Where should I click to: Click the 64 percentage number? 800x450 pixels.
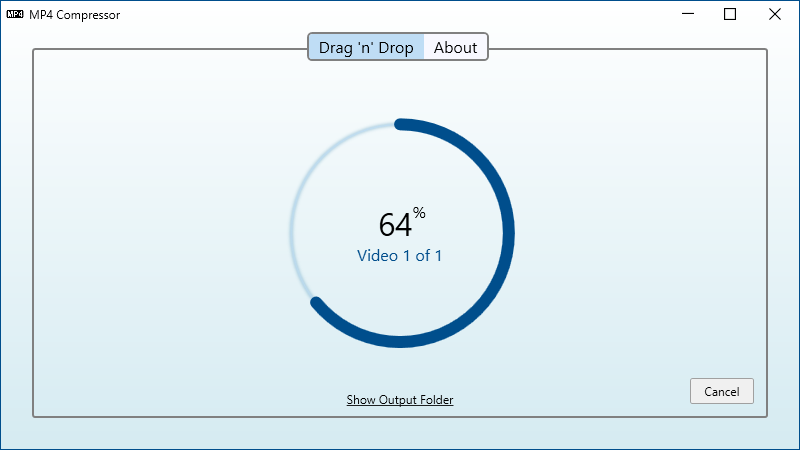click(x=395, y=224)
